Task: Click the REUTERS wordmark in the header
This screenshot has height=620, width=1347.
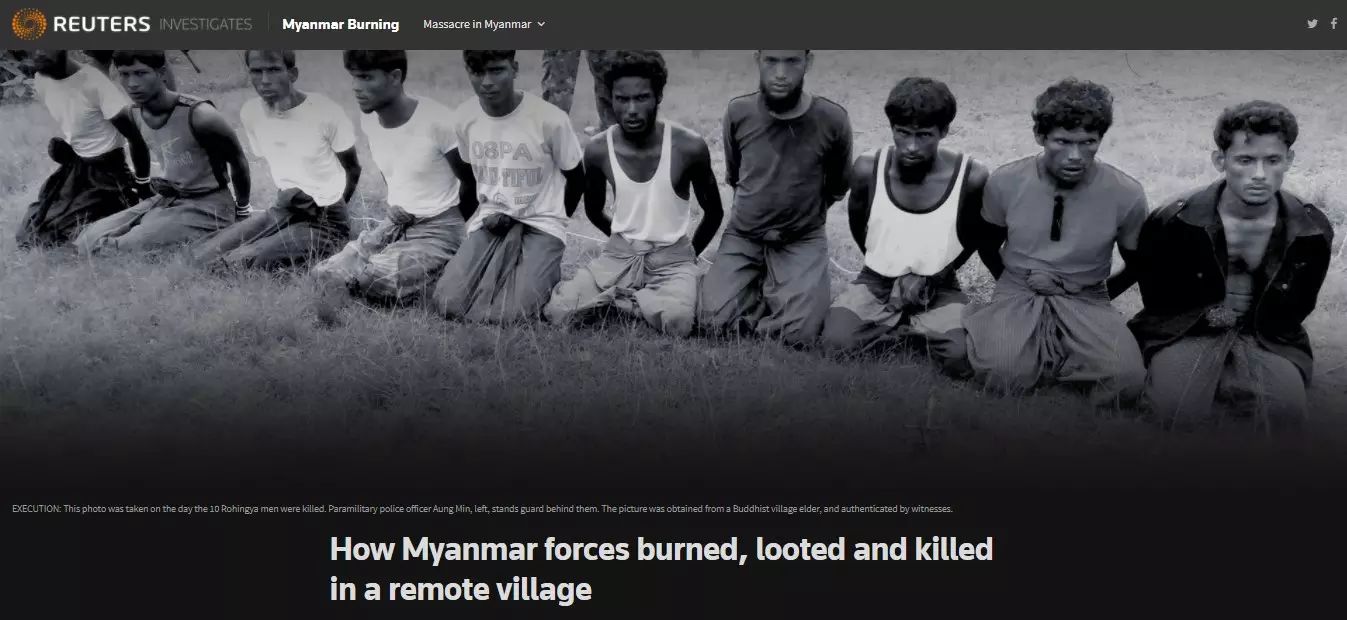Action: (x=101, y=24)
